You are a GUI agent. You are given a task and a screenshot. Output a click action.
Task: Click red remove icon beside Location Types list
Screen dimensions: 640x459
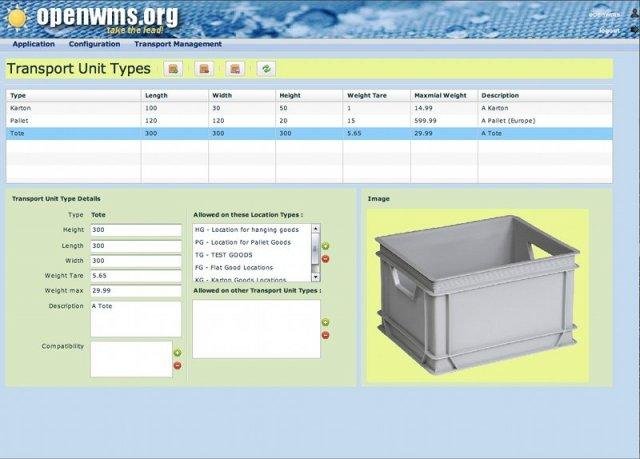325,259
